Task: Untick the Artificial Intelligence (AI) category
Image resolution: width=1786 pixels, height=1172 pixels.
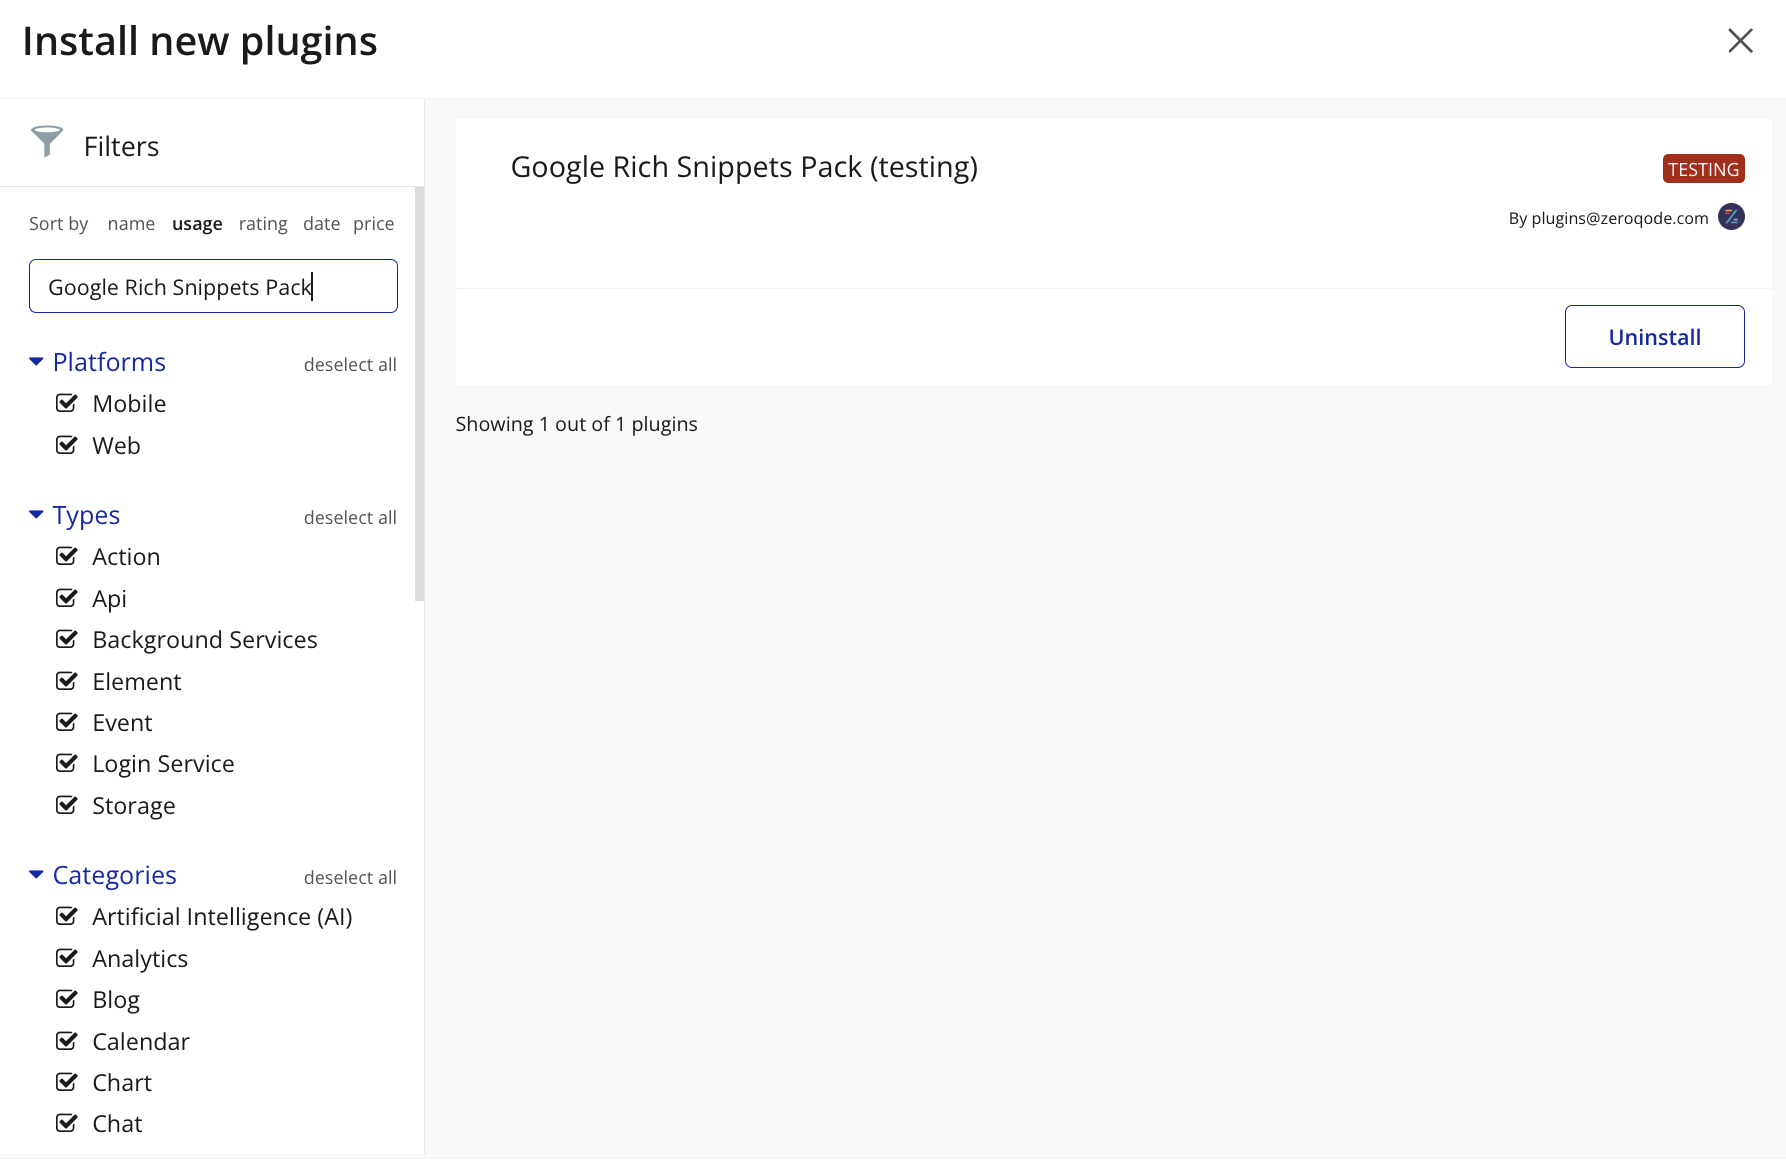Action: tap(67, 916)
